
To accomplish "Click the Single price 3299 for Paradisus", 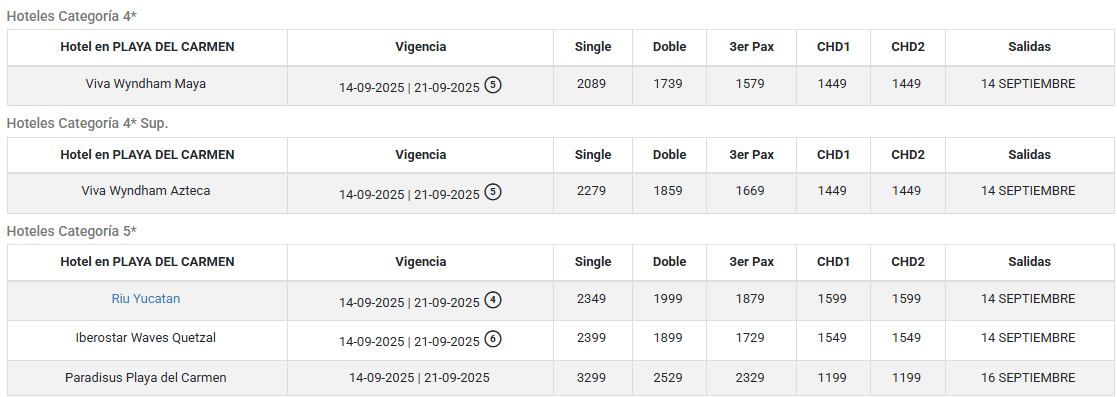I will 591,377.
